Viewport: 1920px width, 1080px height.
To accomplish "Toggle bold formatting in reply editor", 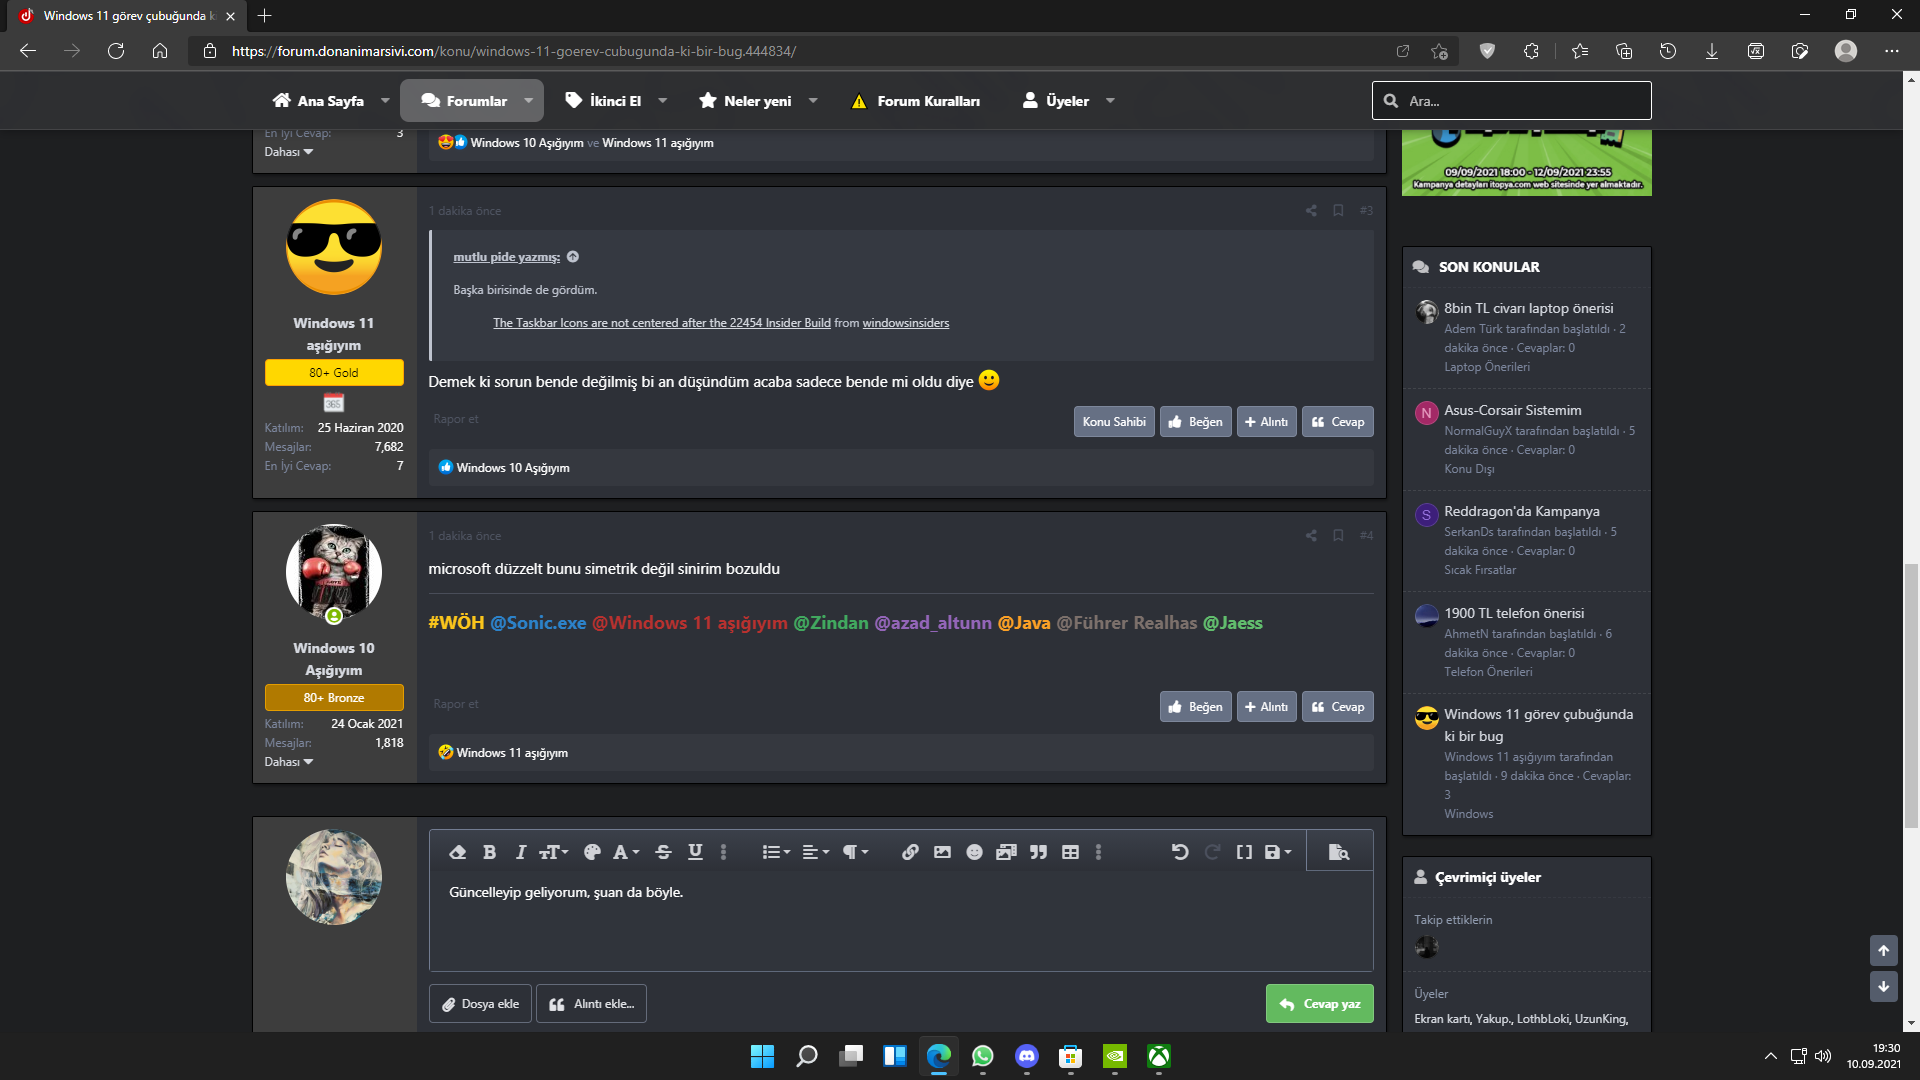I will coord(489,852).
